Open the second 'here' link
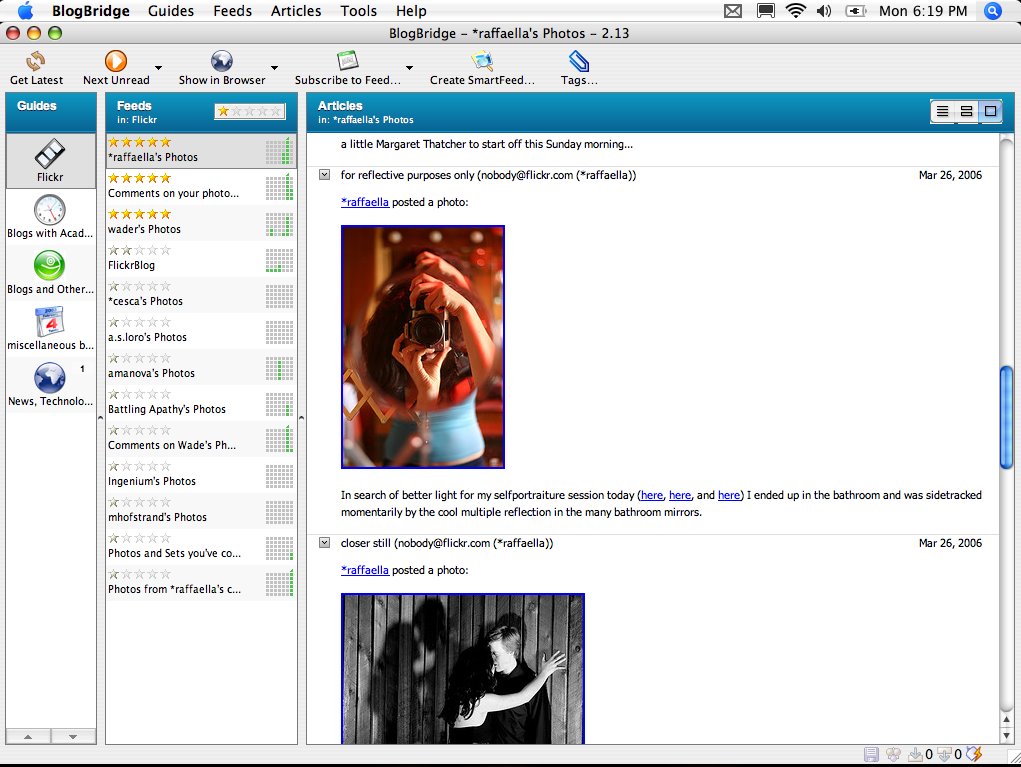 pyautogui.click(x=680, y=495)
